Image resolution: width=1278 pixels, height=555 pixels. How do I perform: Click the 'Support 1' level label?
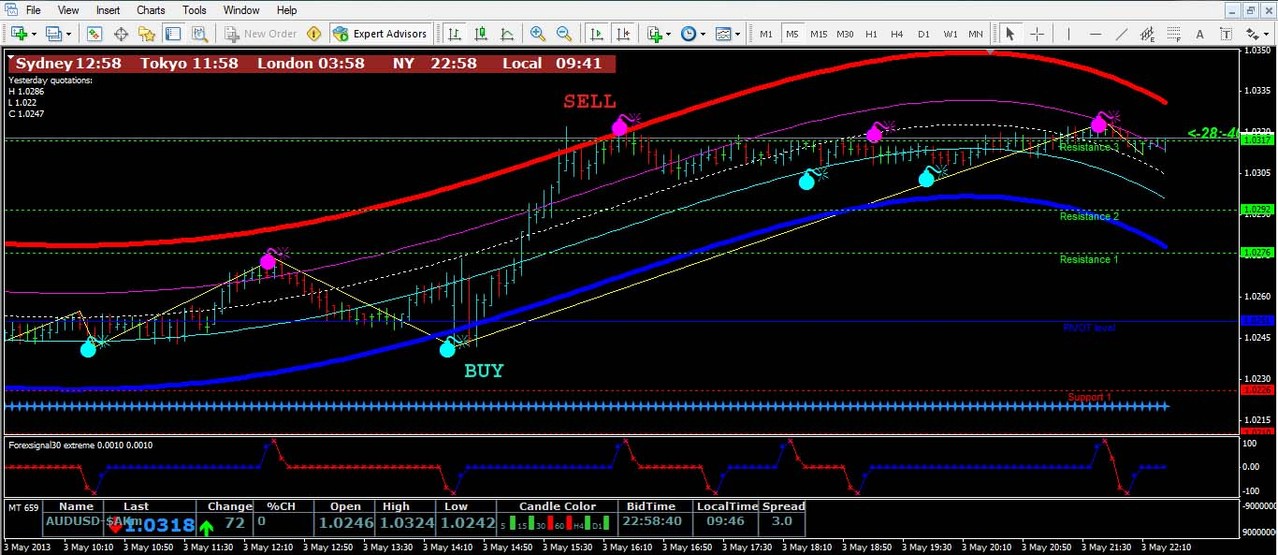pyautogui.click(x=1089, y=397)
